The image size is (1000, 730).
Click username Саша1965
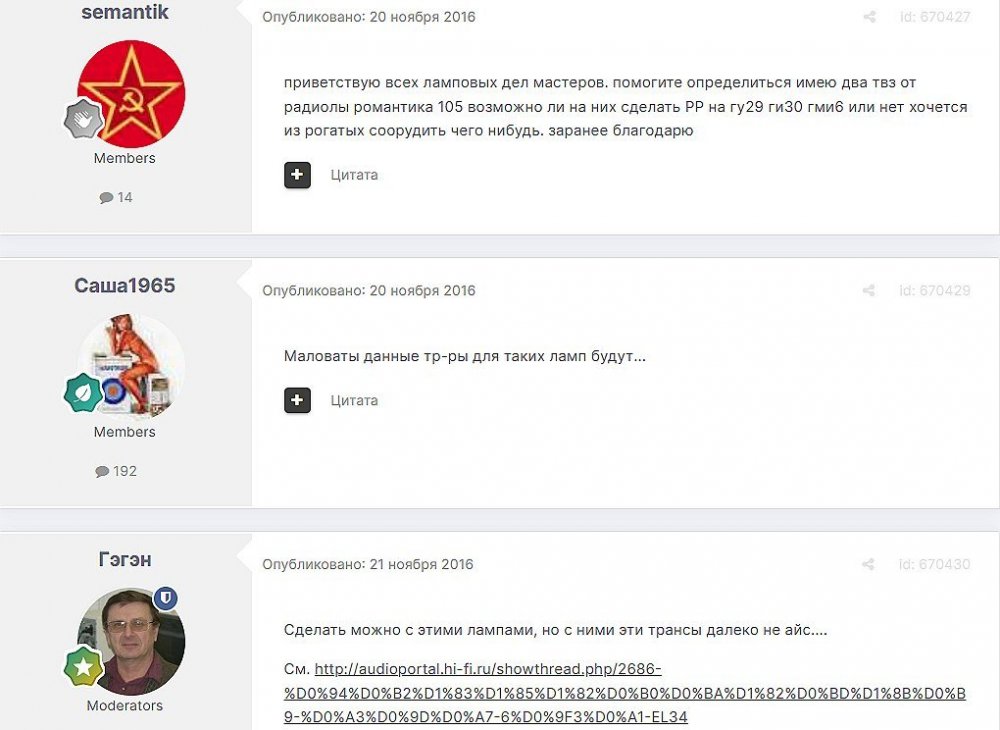tap(124, 285)
